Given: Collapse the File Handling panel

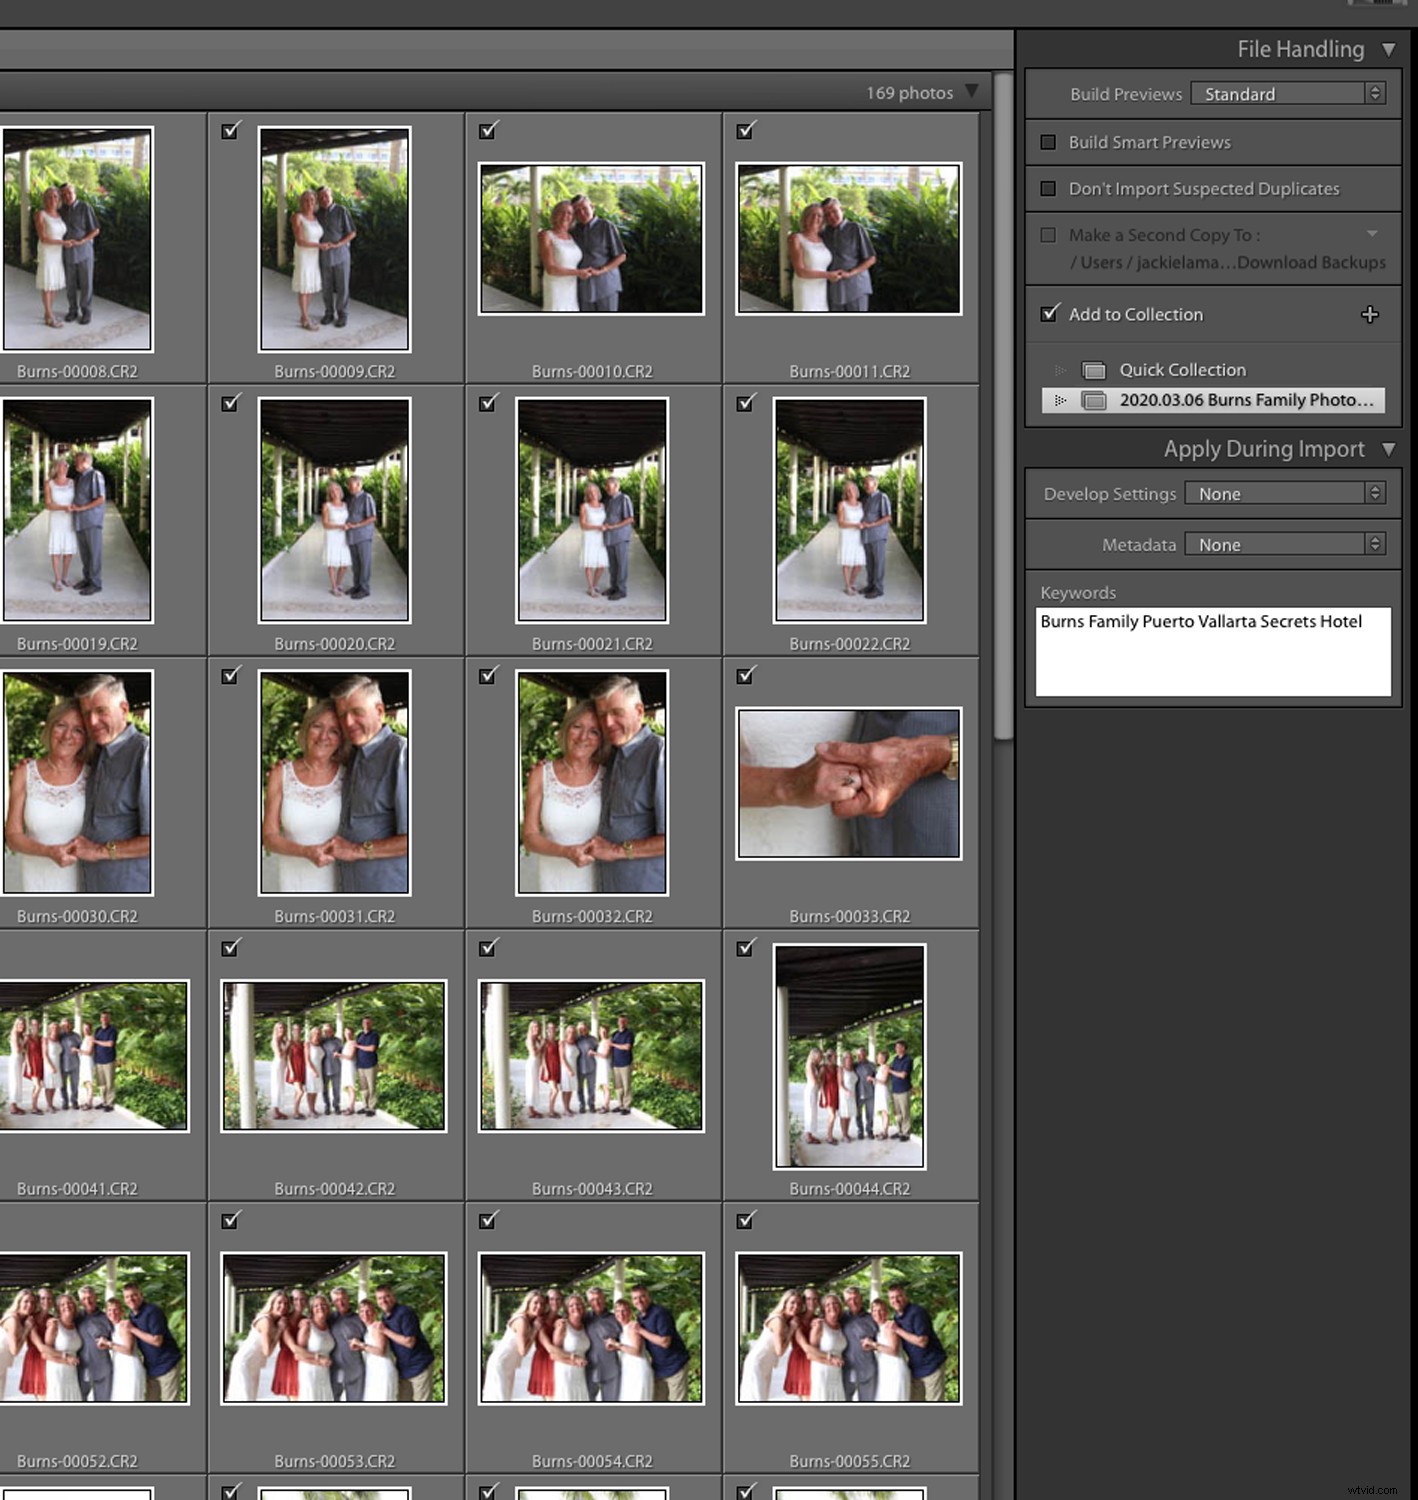Looking at the screenshot, I should coord(1390,48).
